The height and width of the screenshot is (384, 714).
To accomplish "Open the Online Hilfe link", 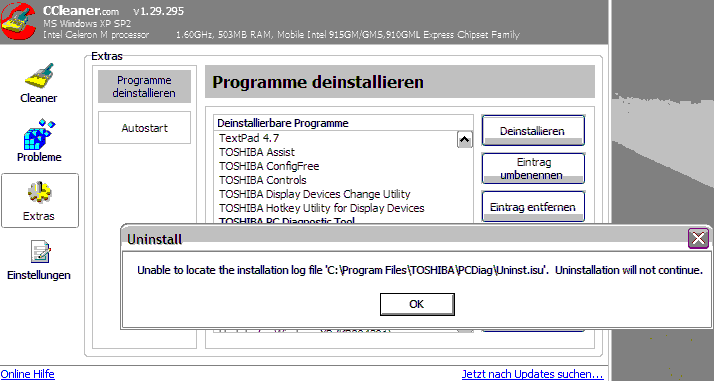I will pyautogui.click(x=27, y=374).
